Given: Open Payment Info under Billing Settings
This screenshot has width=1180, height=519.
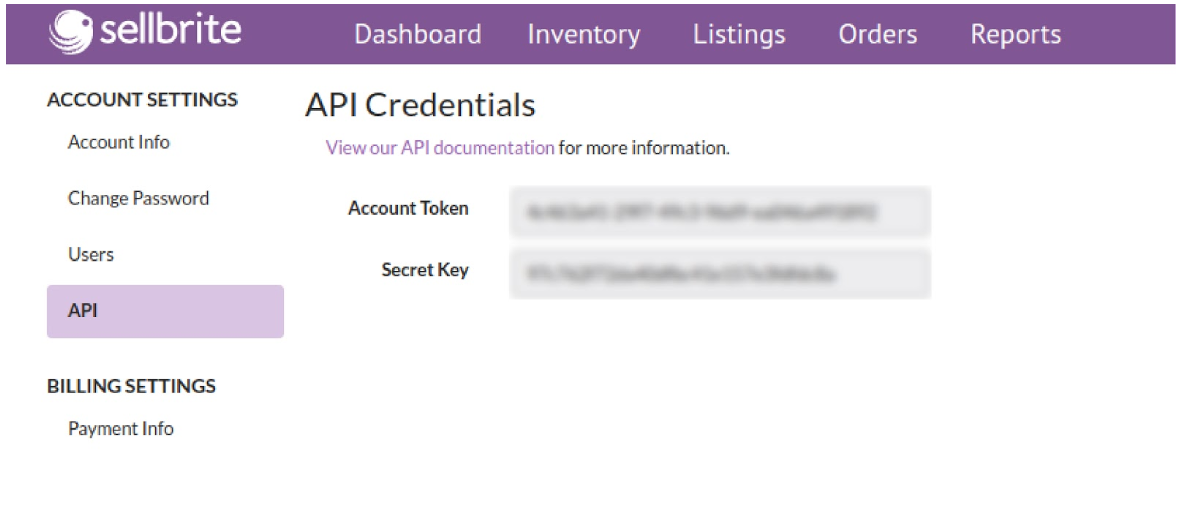Looking at the screenshot, I should [x=121, y=429].
